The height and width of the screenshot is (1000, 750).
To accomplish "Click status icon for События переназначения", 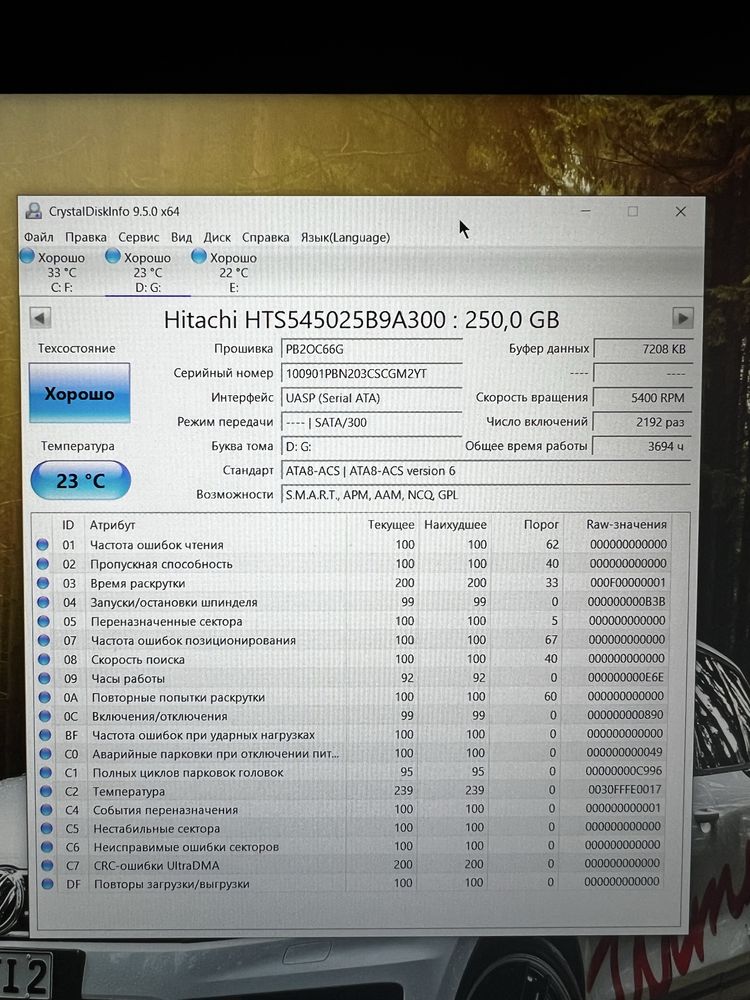I will pyautogui.click(x=46, y=810).
